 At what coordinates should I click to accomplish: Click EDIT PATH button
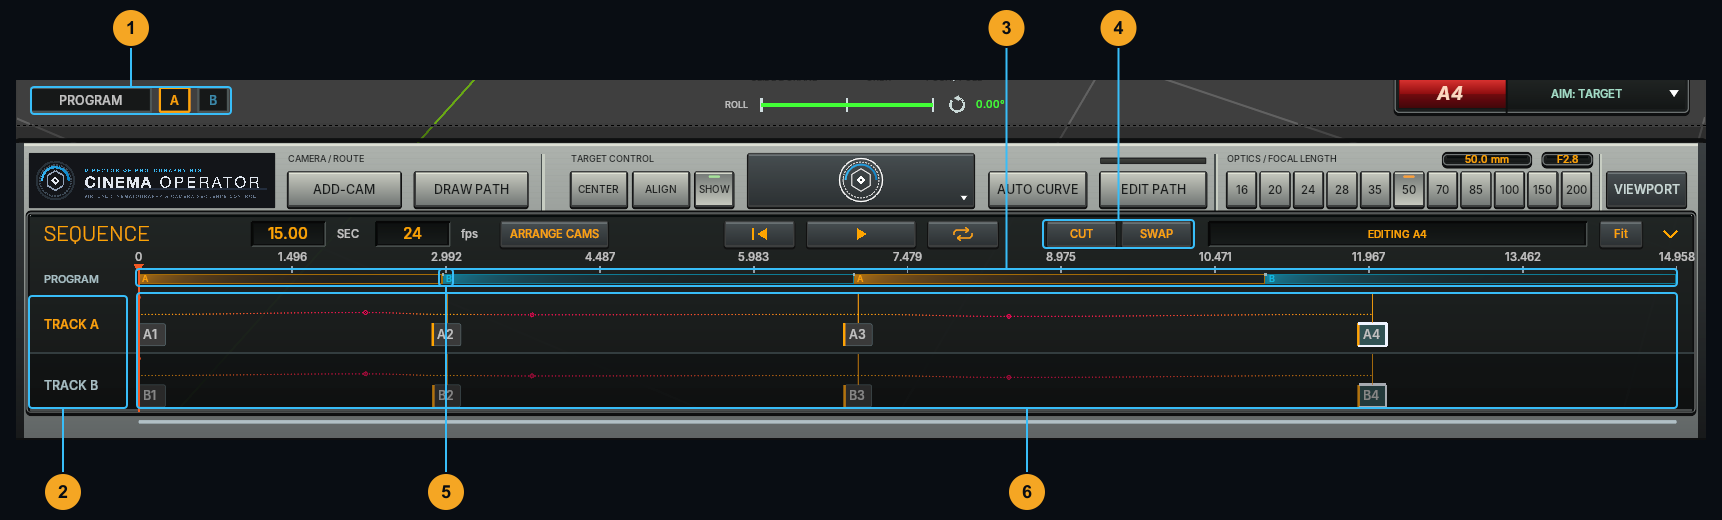click(x=1153, y=189)
